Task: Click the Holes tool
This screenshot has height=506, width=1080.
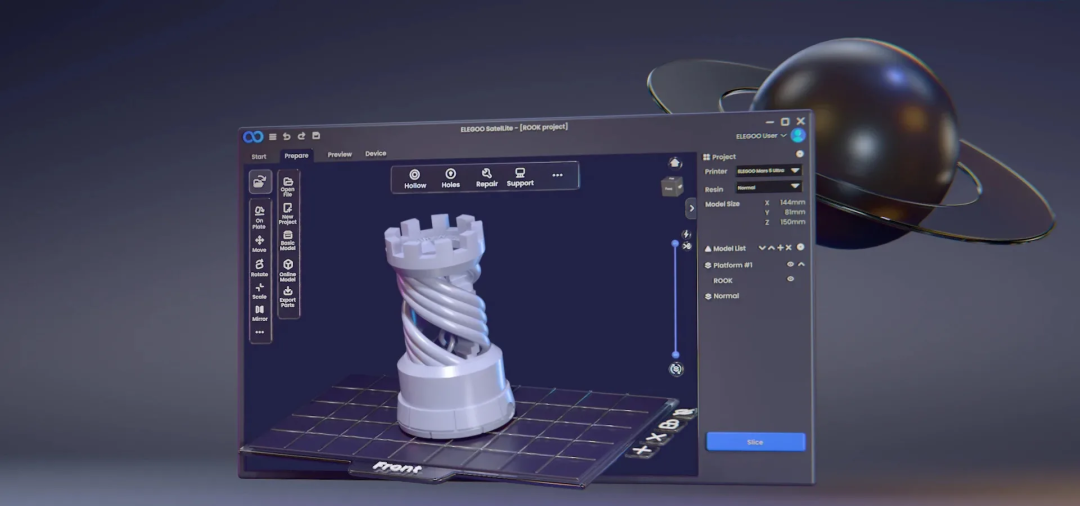Action: (x=450, y=178)
